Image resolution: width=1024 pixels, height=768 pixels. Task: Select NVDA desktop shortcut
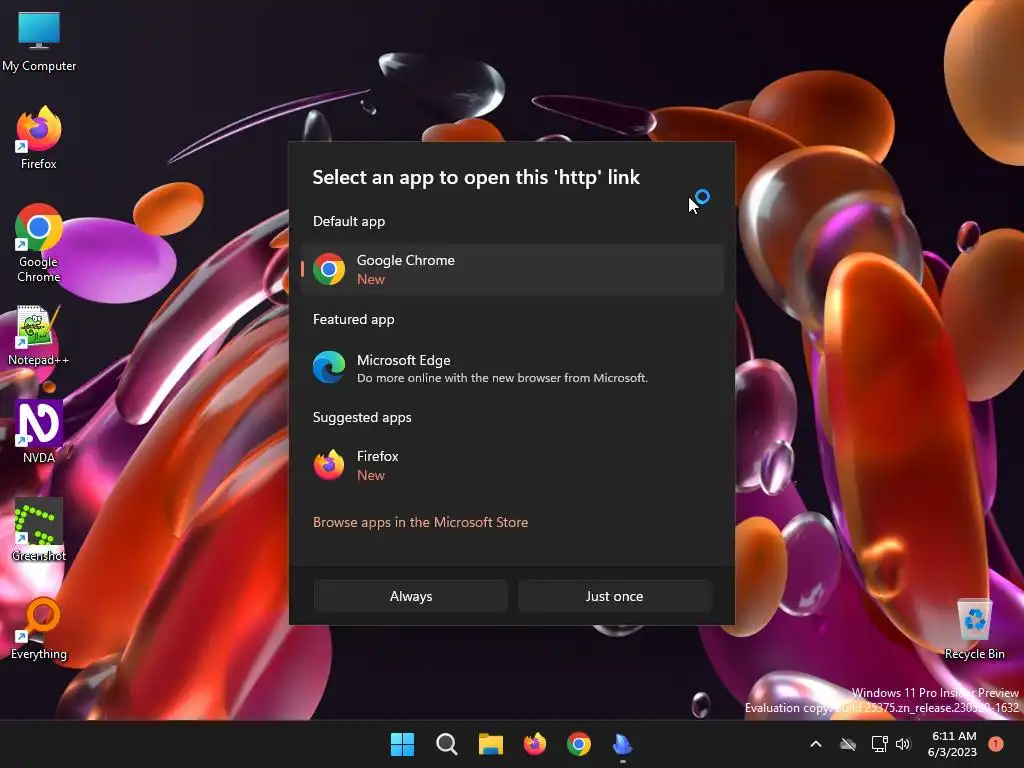pyautogui.click(x=39, y=432)
